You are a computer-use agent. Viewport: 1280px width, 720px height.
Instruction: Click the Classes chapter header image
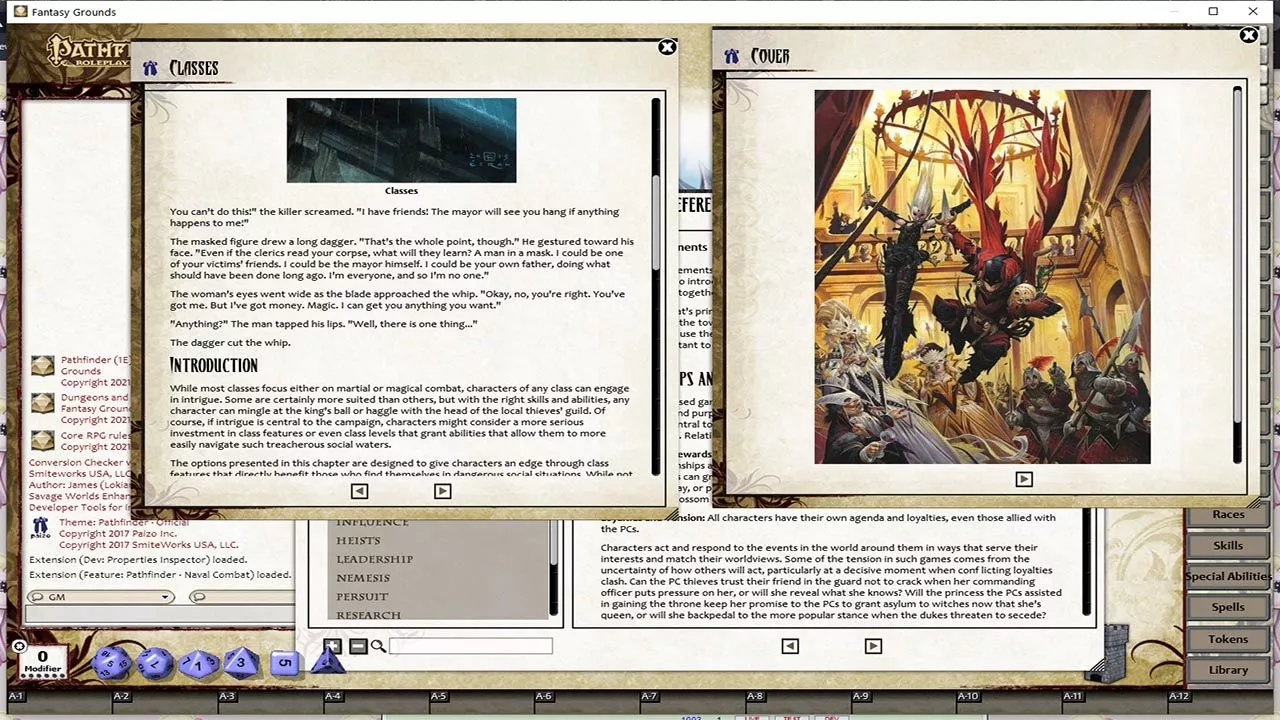(x=401, y=140)
